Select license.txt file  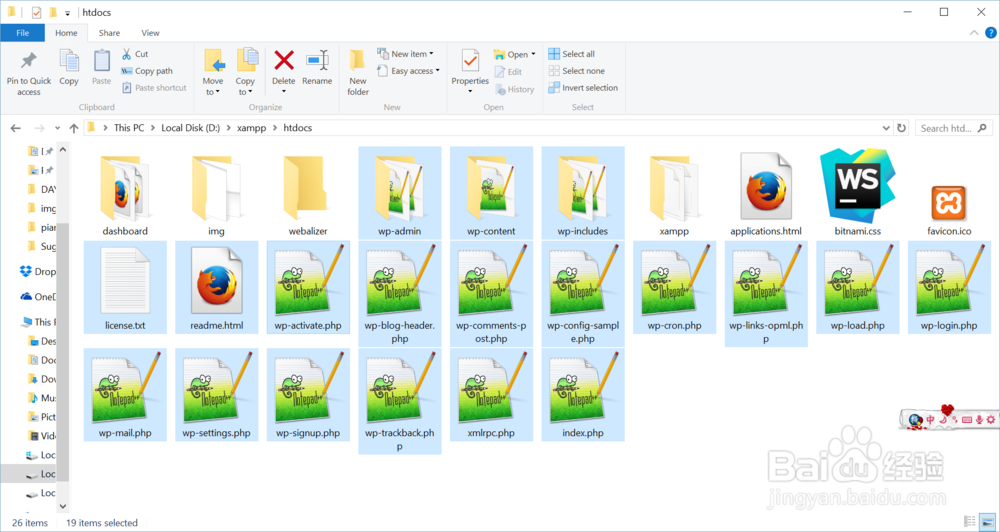125,287
